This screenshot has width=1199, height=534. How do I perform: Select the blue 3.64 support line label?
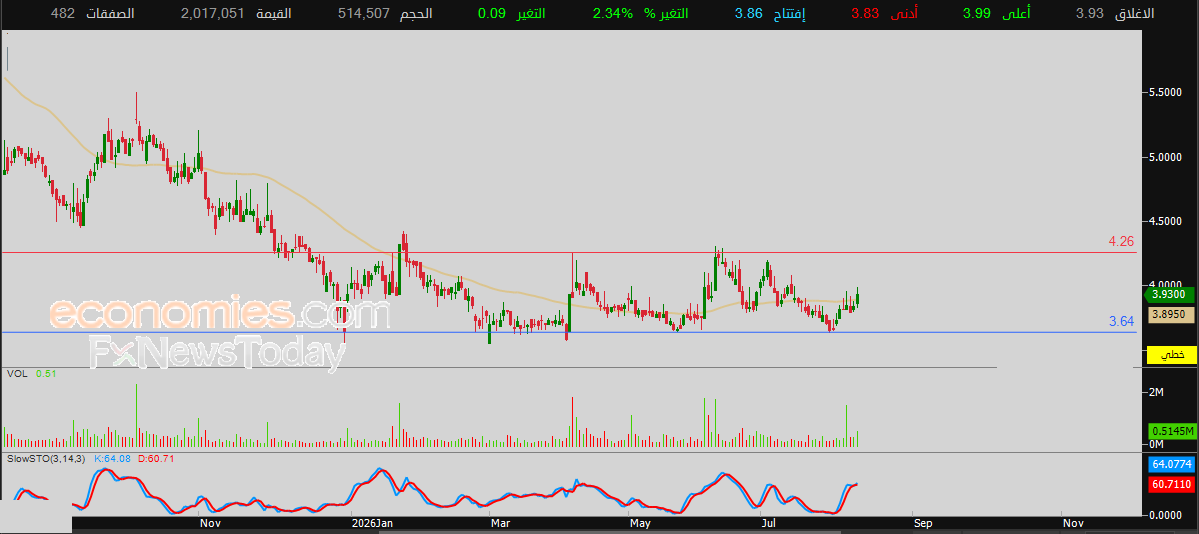pyautogui.click(x=1121, y=321)
